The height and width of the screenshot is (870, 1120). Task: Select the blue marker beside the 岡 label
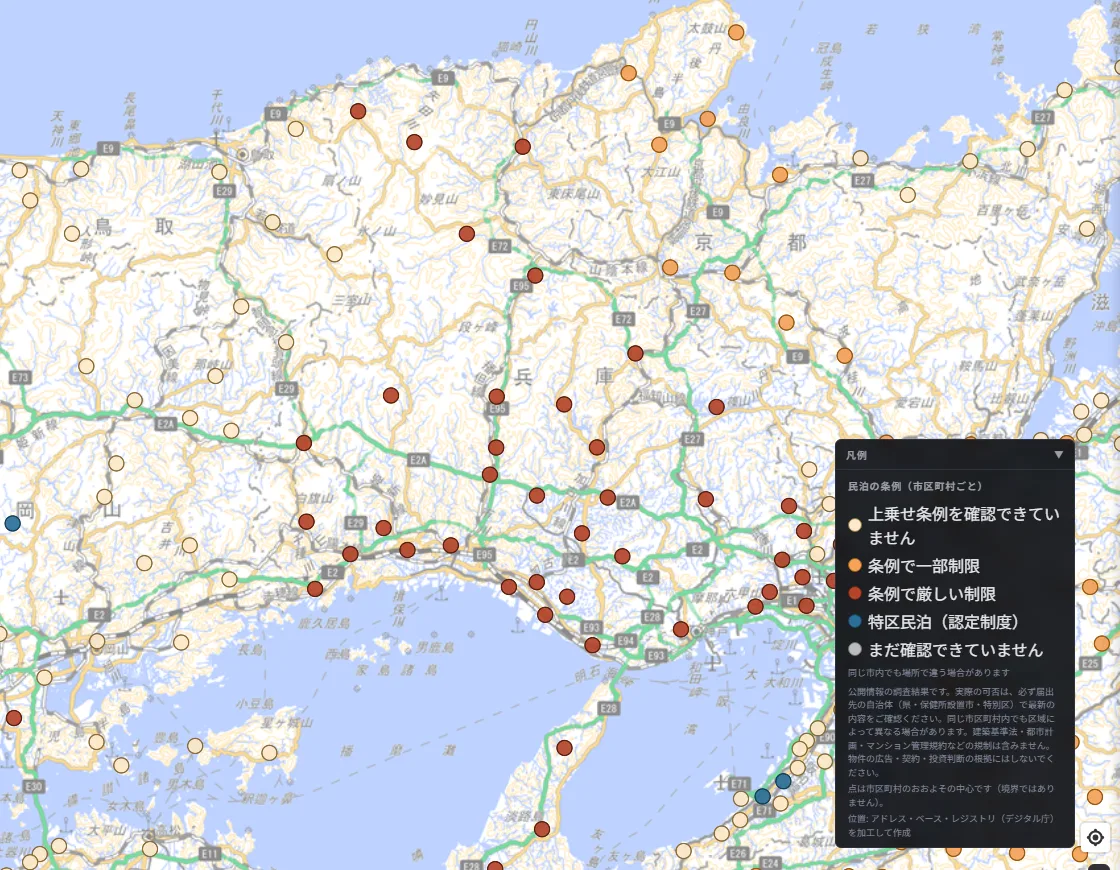(12, 524)
